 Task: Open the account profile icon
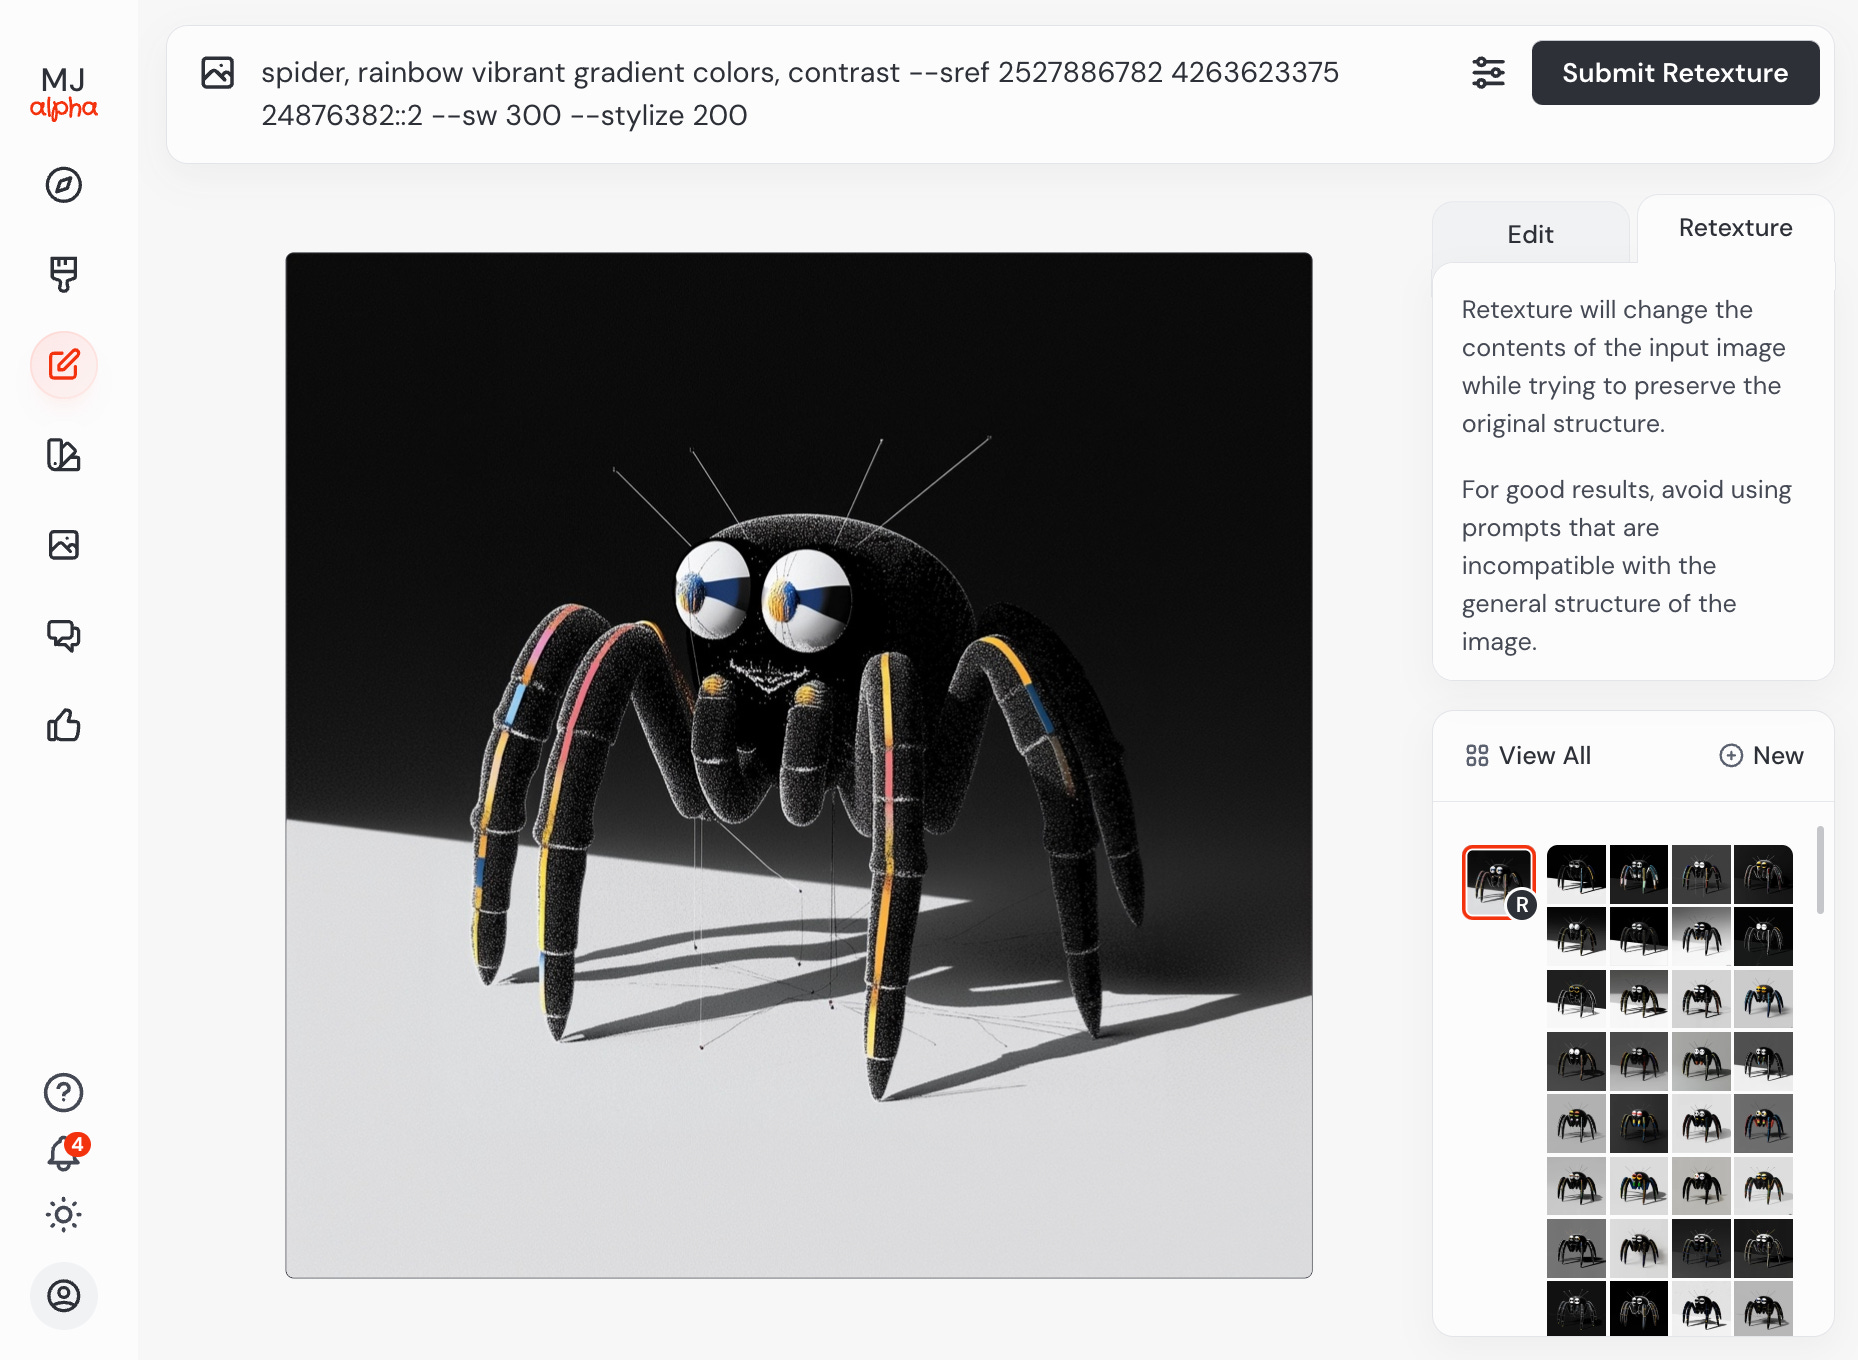64,1296
